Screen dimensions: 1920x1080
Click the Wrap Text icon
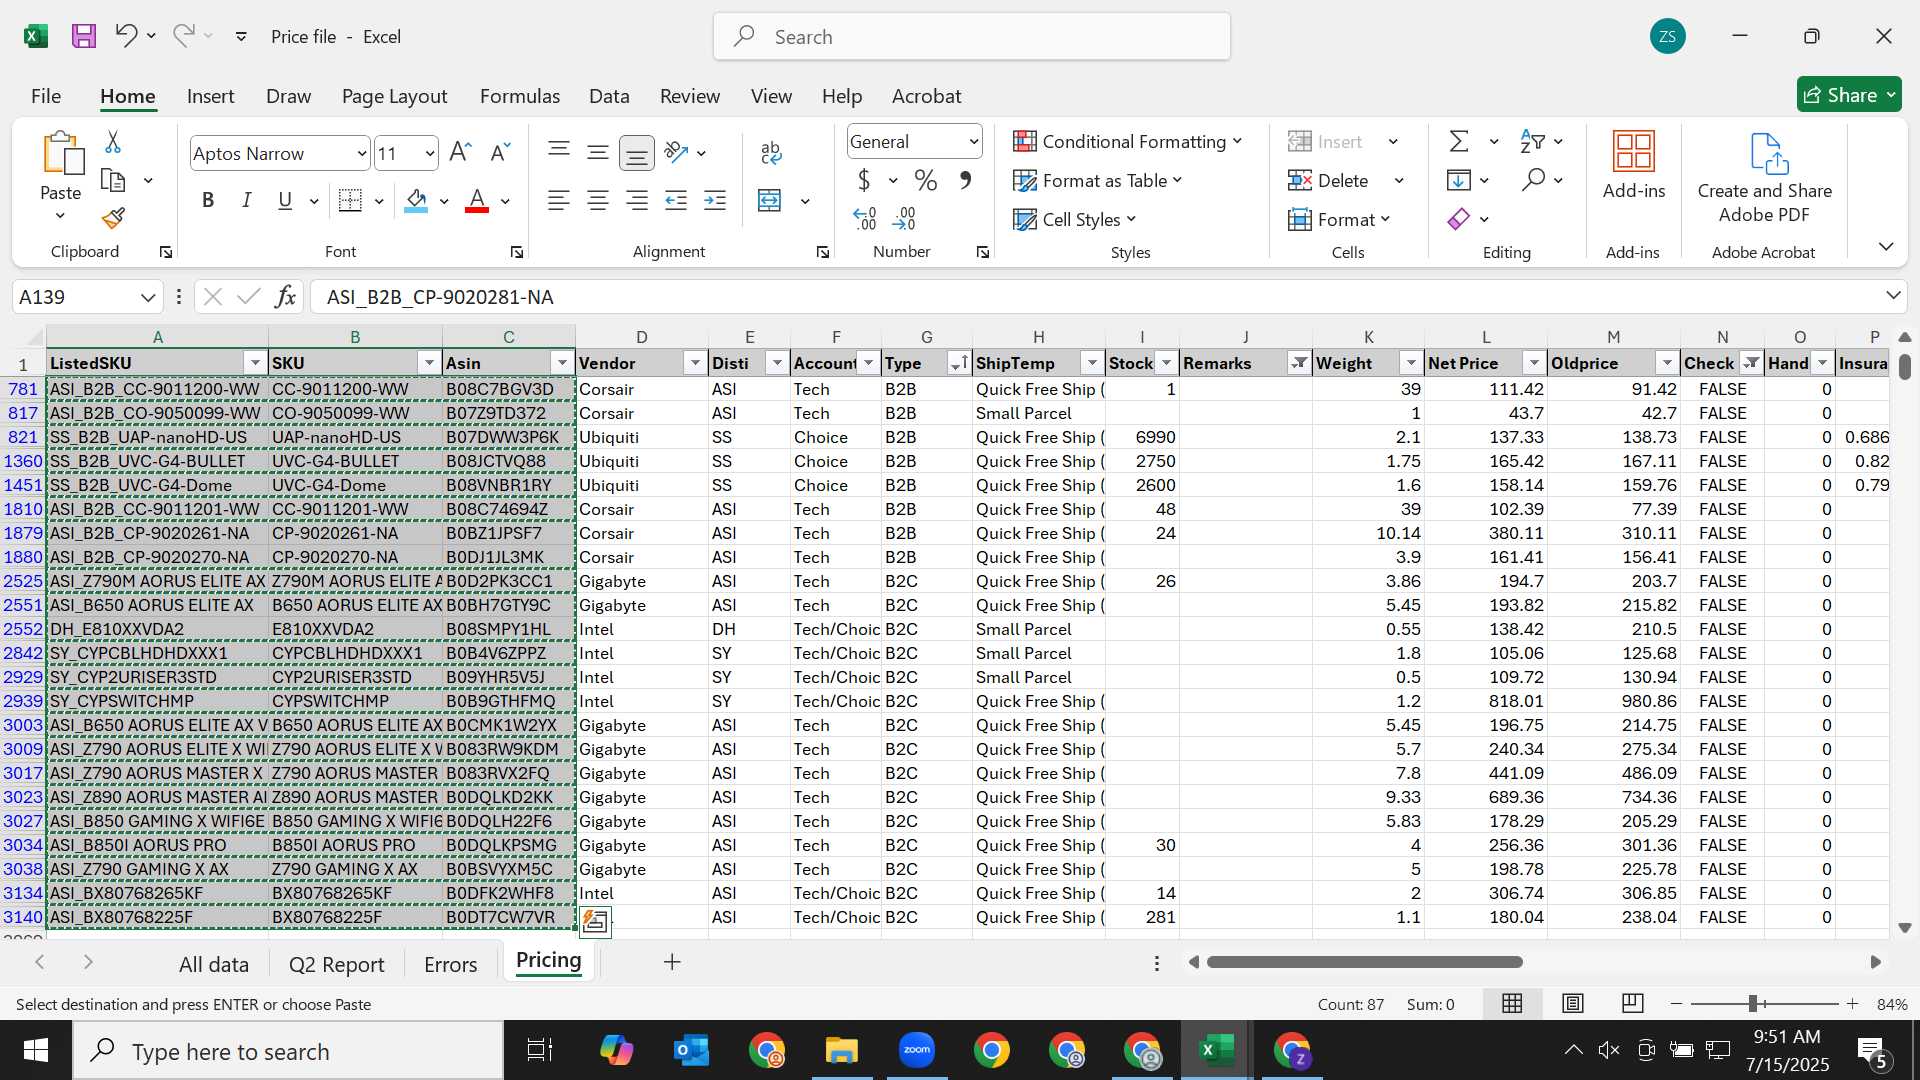point(770,152)
